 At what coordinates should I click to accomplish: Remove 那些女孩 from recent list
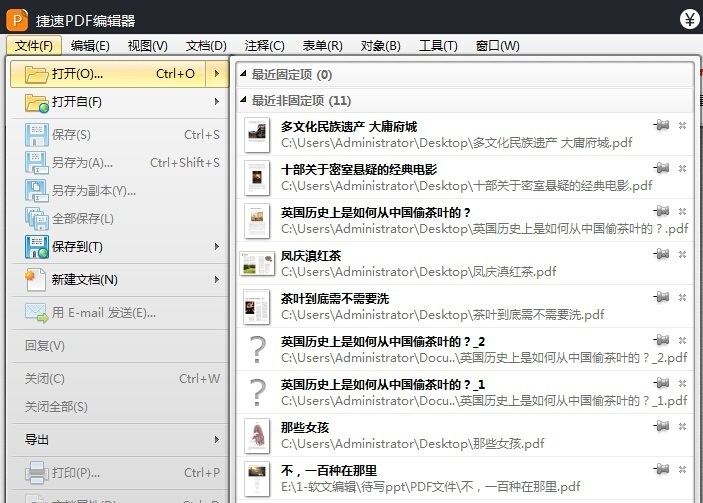tap(682, 426)
